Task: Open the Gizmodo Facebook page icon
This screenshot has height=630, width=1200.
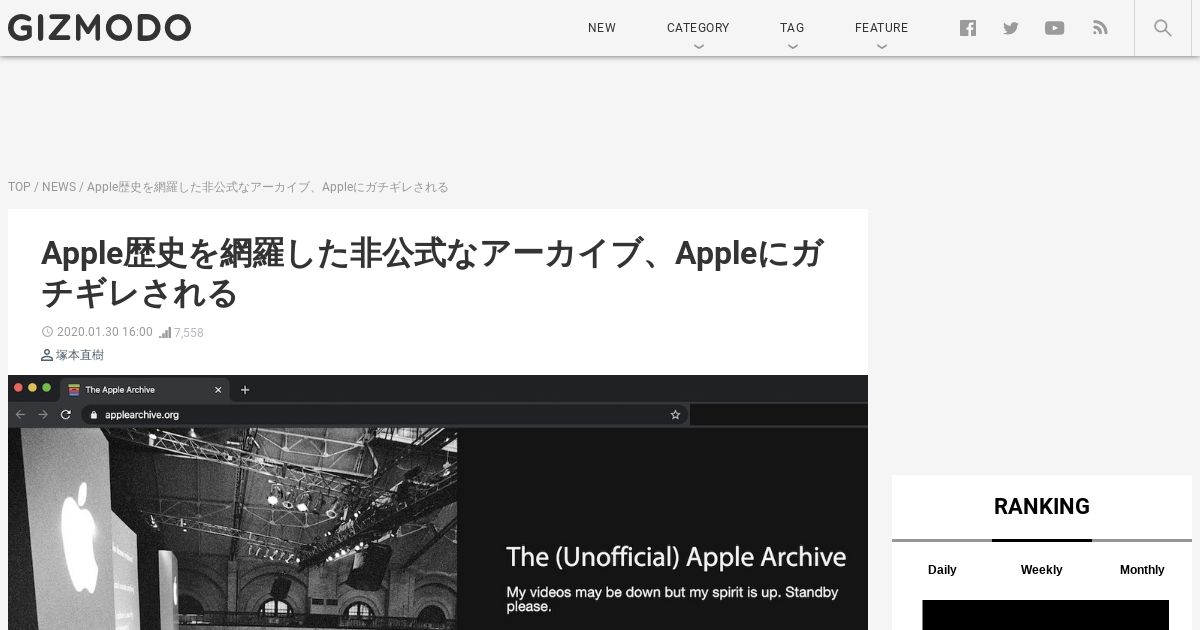Action: (968, 28)
